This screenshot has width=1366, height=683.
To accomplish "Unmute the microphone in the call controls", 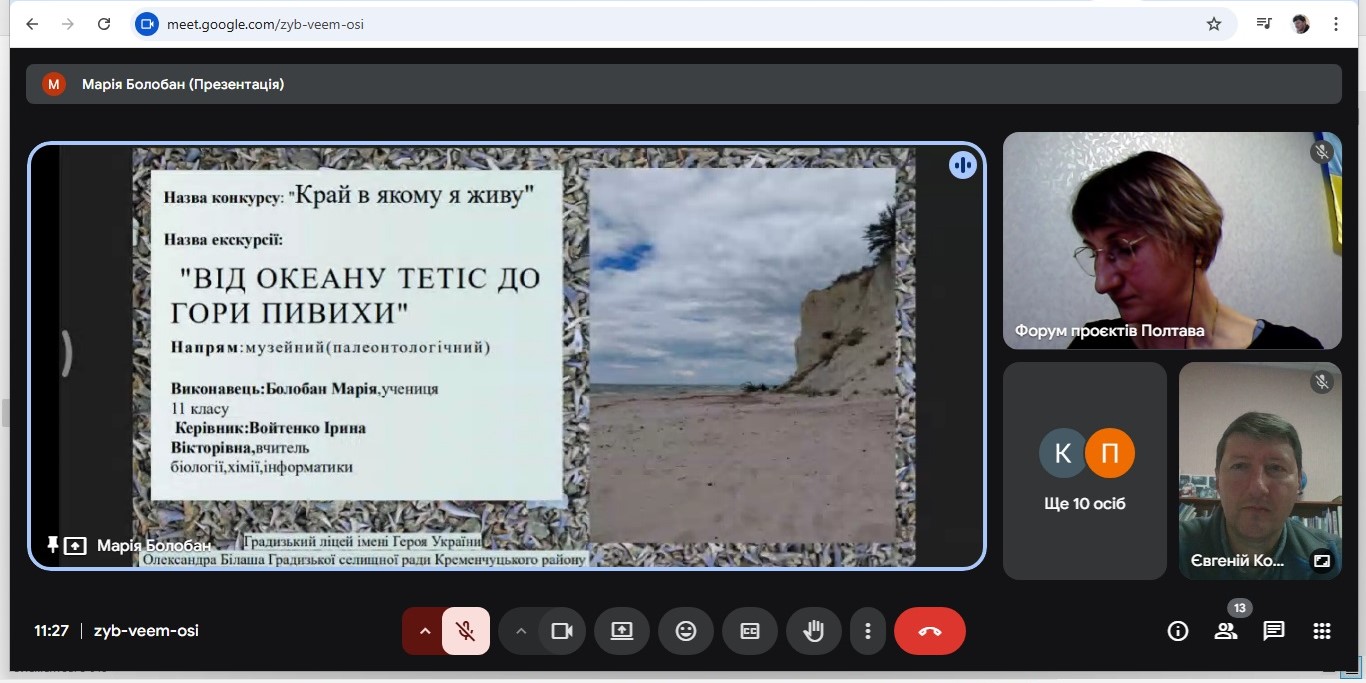I will (x=465, y=631).
